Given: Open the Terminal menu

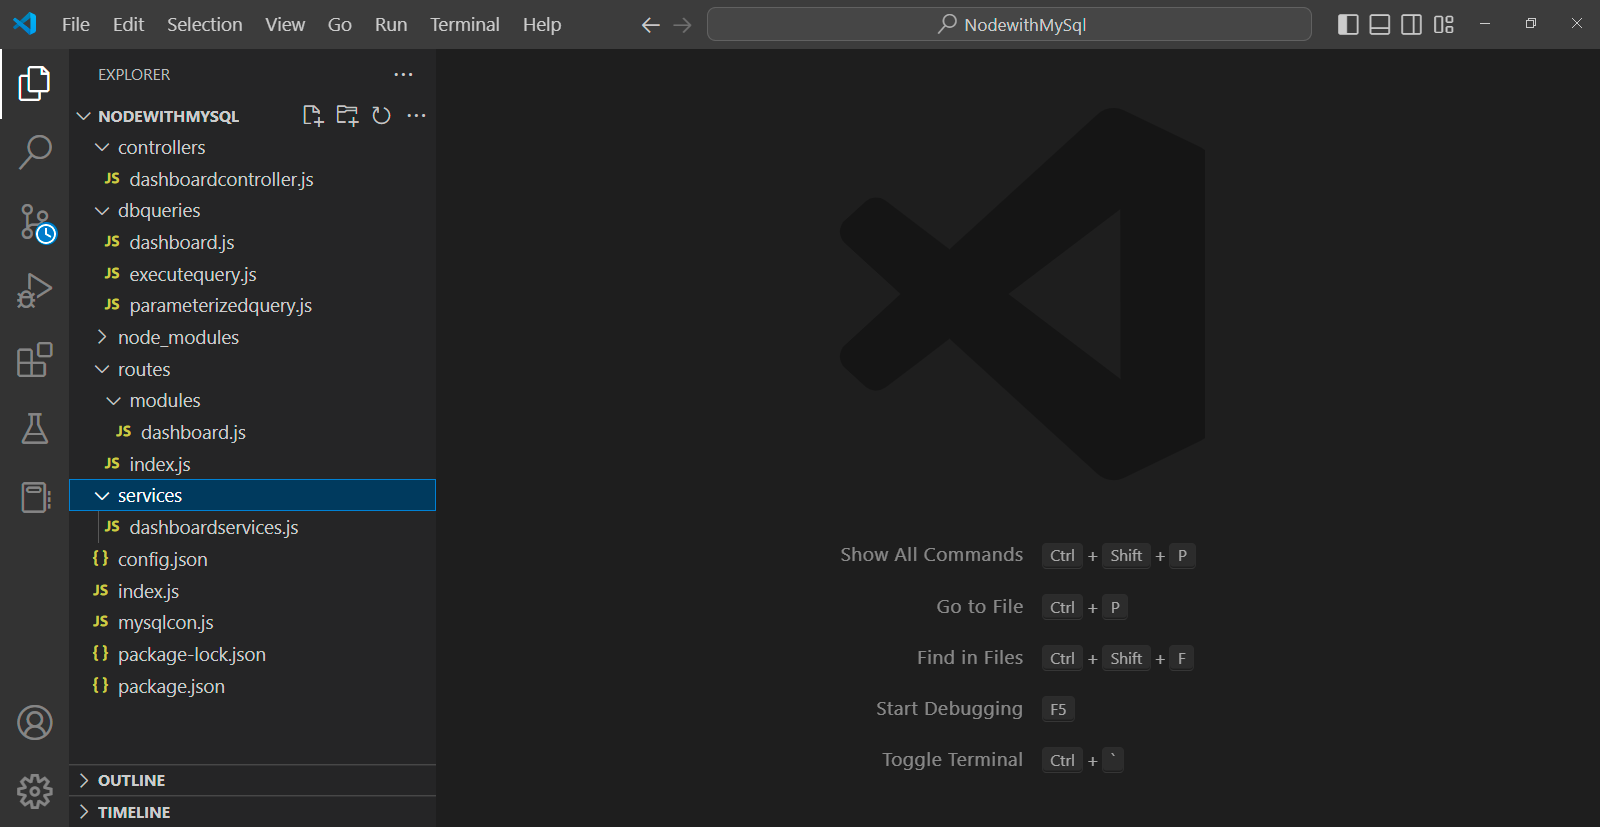Looking at the screenshot, I should coord(465,25).
